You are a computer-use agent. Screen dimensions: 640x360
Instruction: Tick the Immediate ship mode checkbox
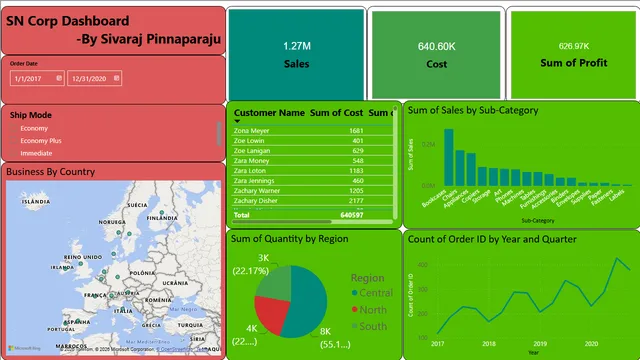pyautogui.click(x=14, y=153)
